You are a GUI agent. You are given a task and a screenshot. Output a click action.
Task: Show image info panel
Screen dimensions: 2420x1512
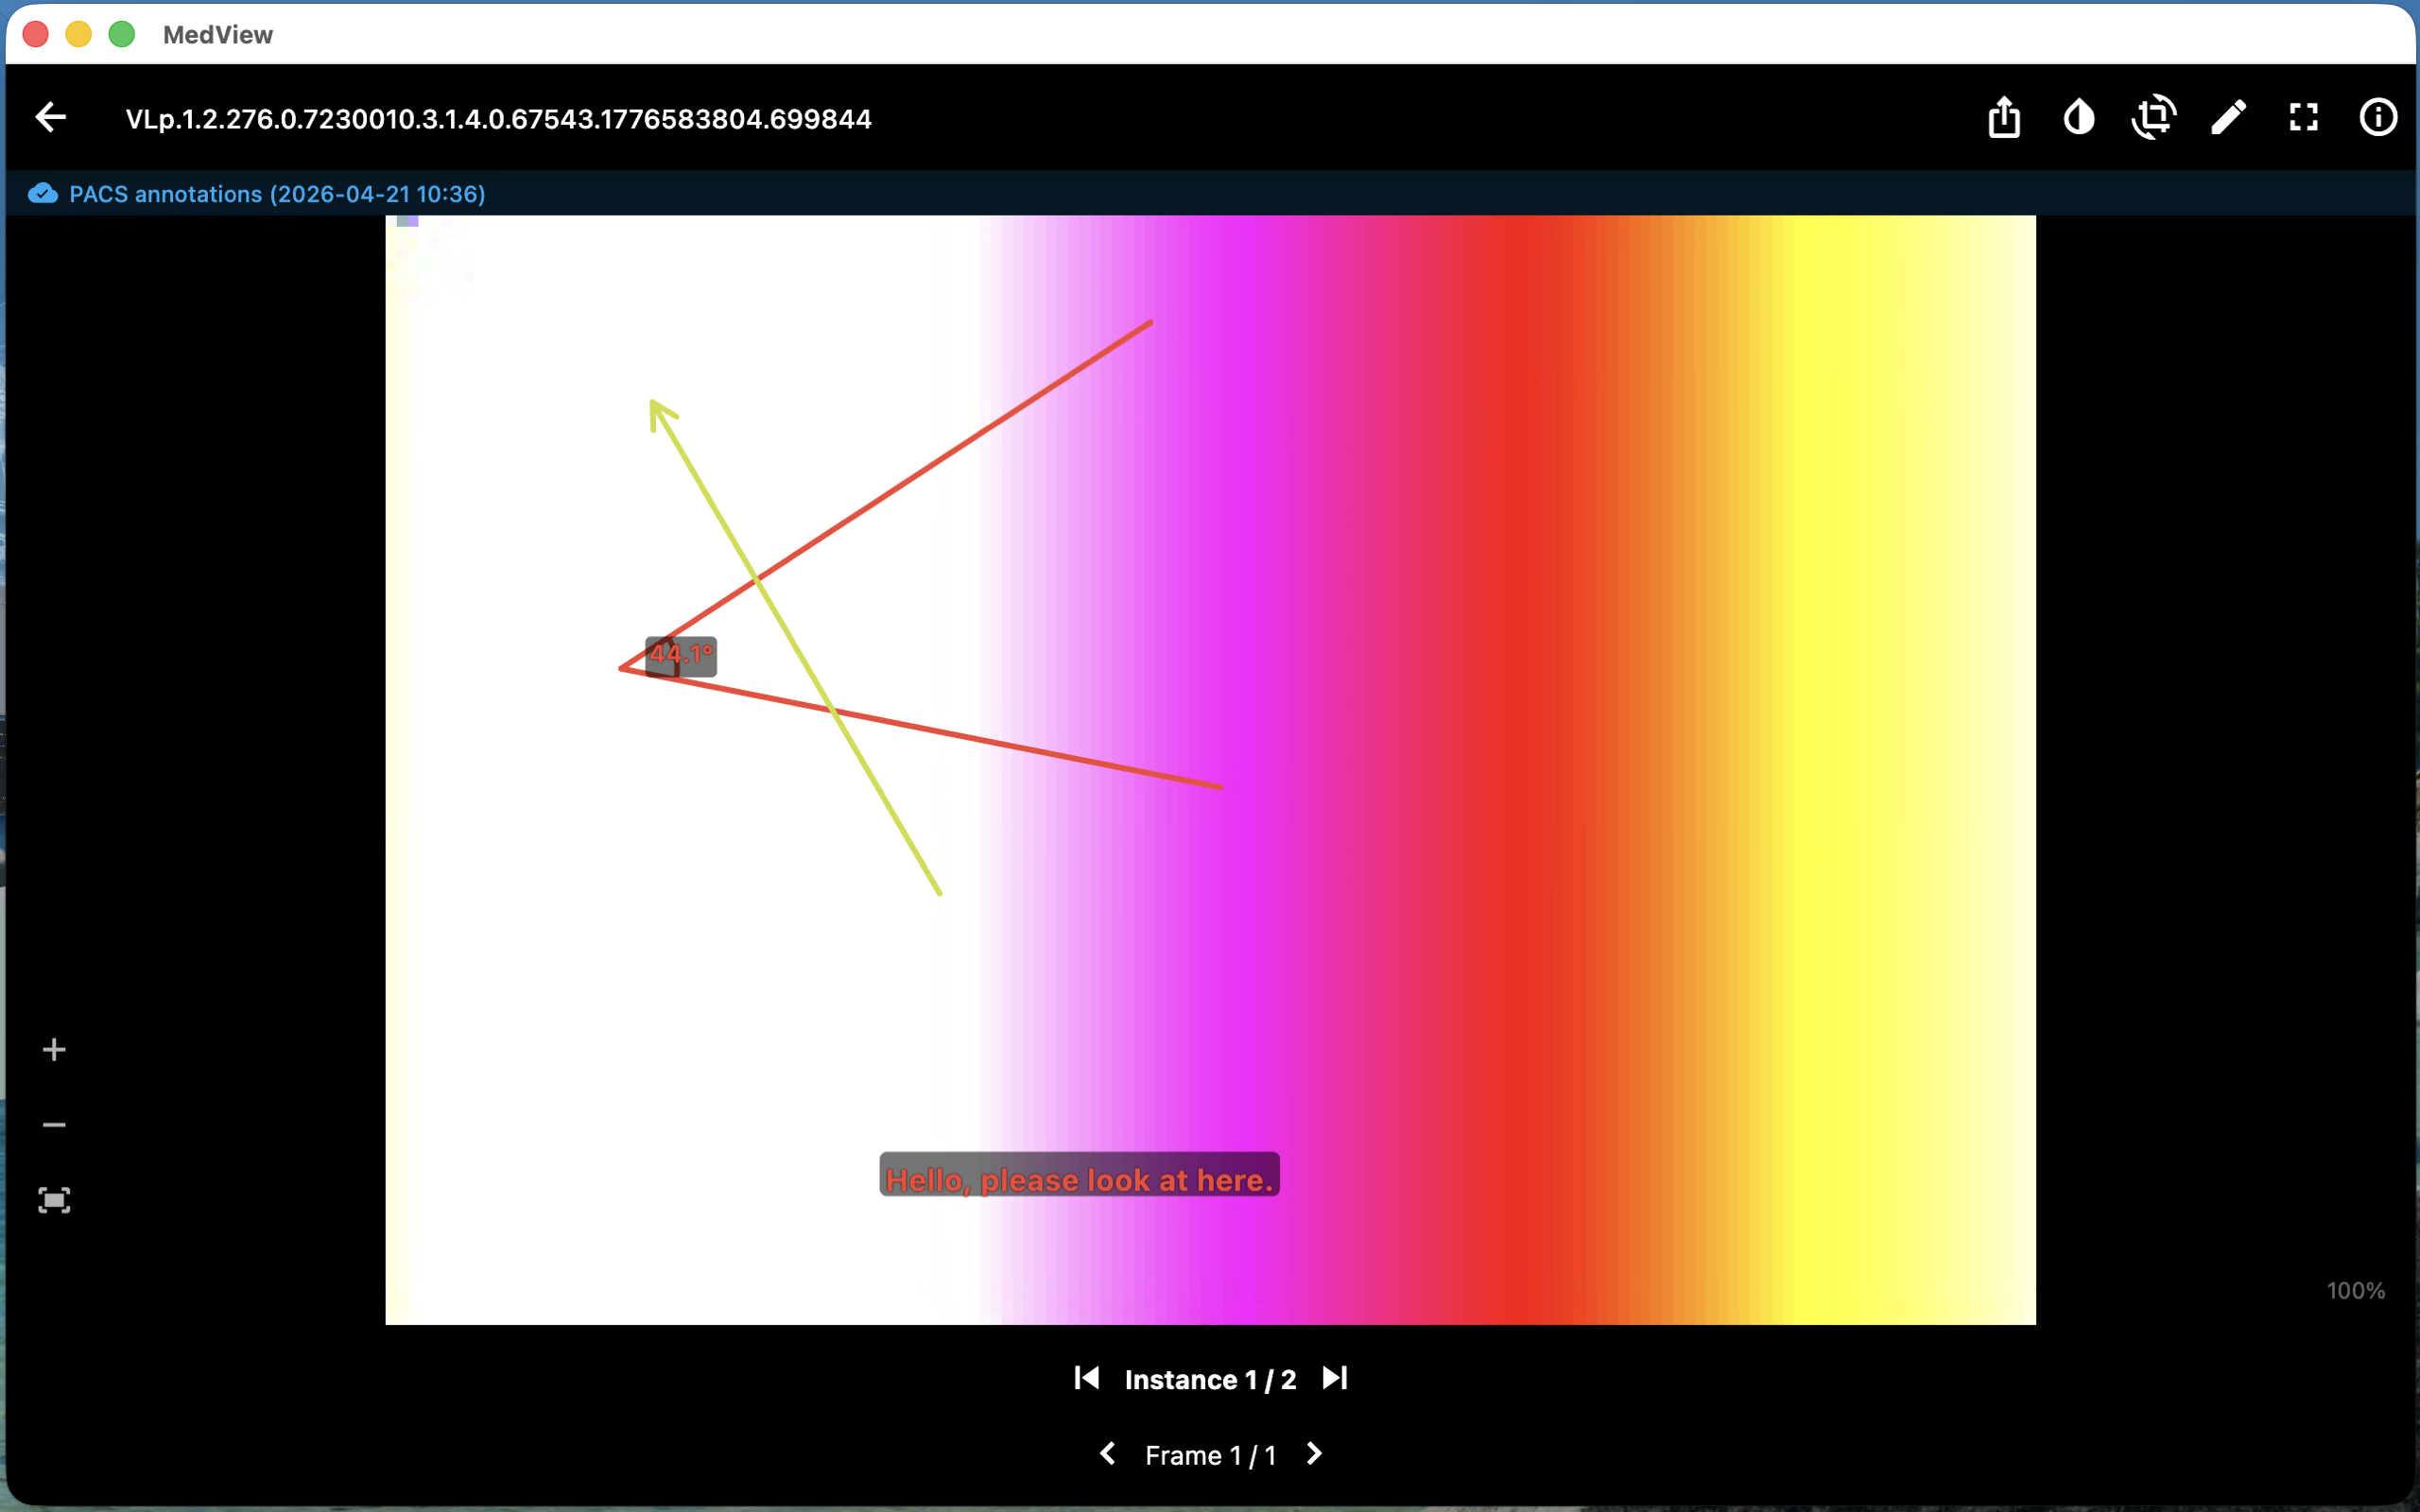(x=2378, y=118)
